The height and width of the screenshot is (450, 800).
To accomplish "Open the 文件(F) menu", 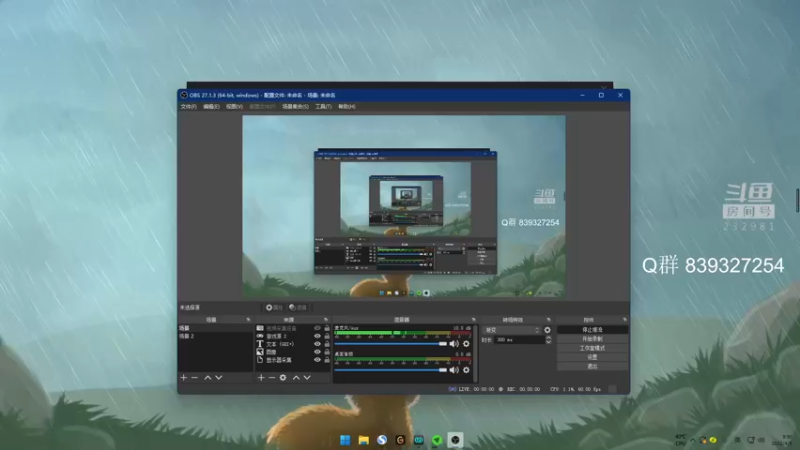I will [188, 107].
